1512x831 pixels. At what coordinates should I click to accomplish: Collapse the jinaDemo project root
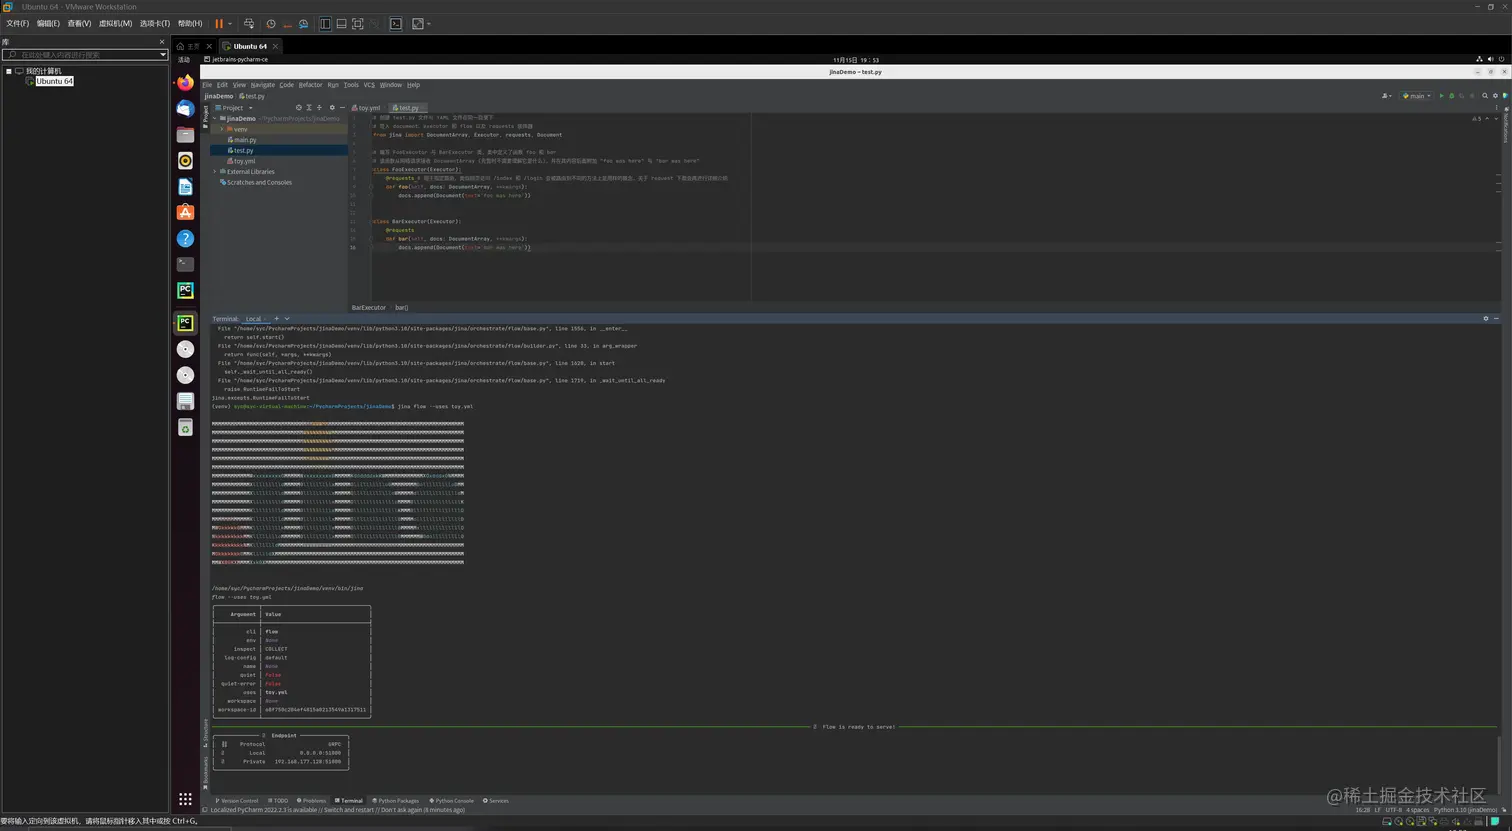[214, 119]
